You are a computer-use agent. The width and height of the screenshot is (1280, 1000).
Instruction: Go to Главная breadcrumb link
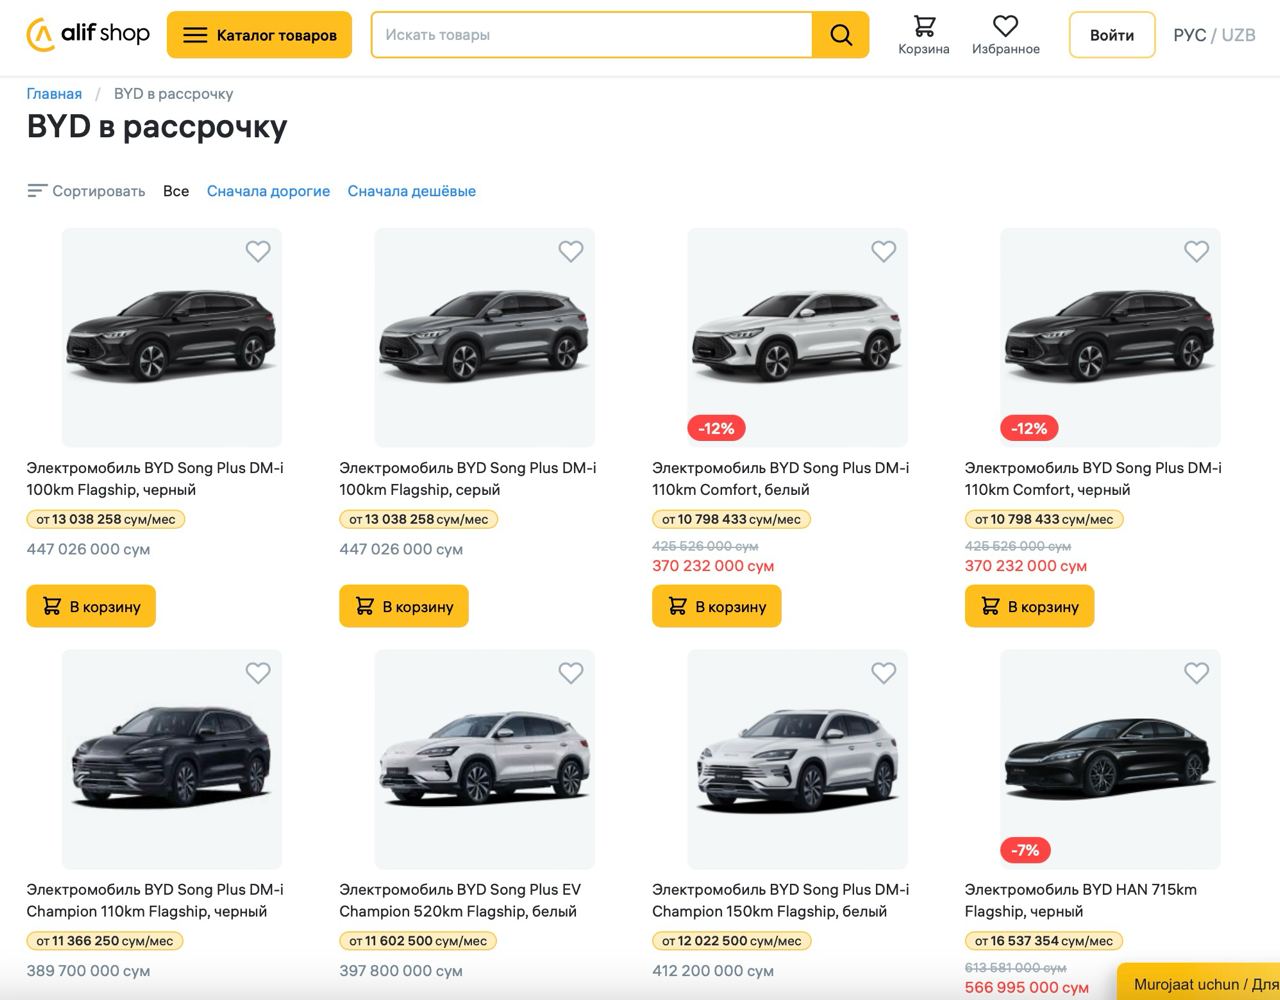tap(54, 94)
